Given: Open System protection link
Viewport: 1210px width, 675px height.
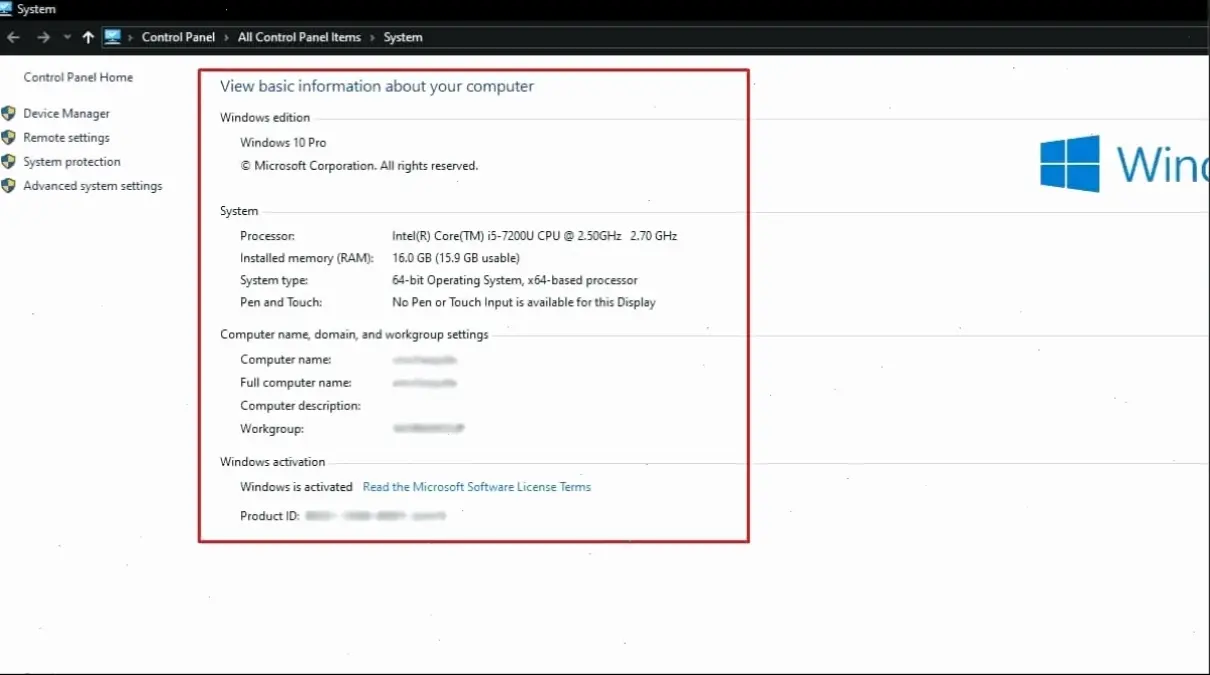Looking at the screenshot, I should tap(72, 162).
